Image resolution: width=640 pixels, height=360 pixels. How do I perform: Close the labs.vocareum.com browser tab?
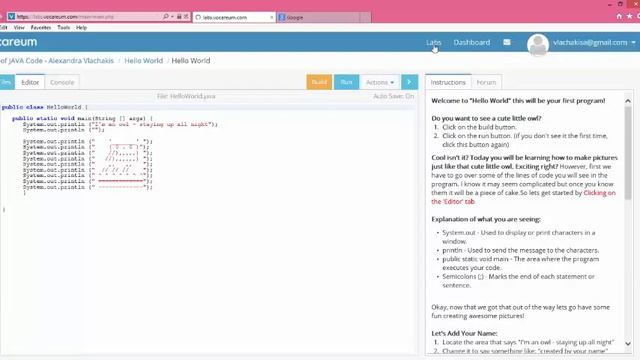[271, 17]
